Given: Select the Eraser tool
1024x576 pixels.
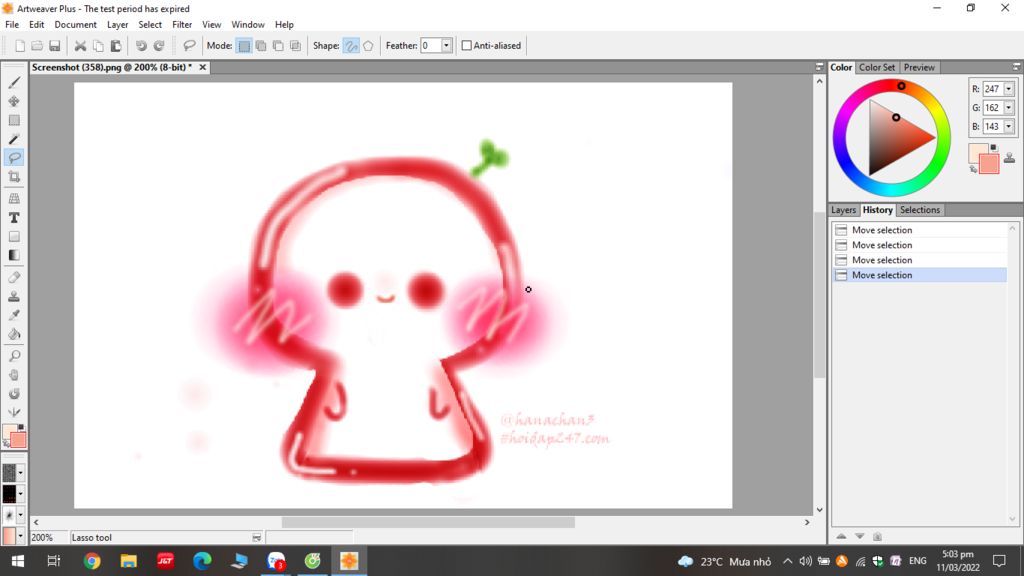Looking at the screenshot, I should pyautogui.click(x=14, y=278).
